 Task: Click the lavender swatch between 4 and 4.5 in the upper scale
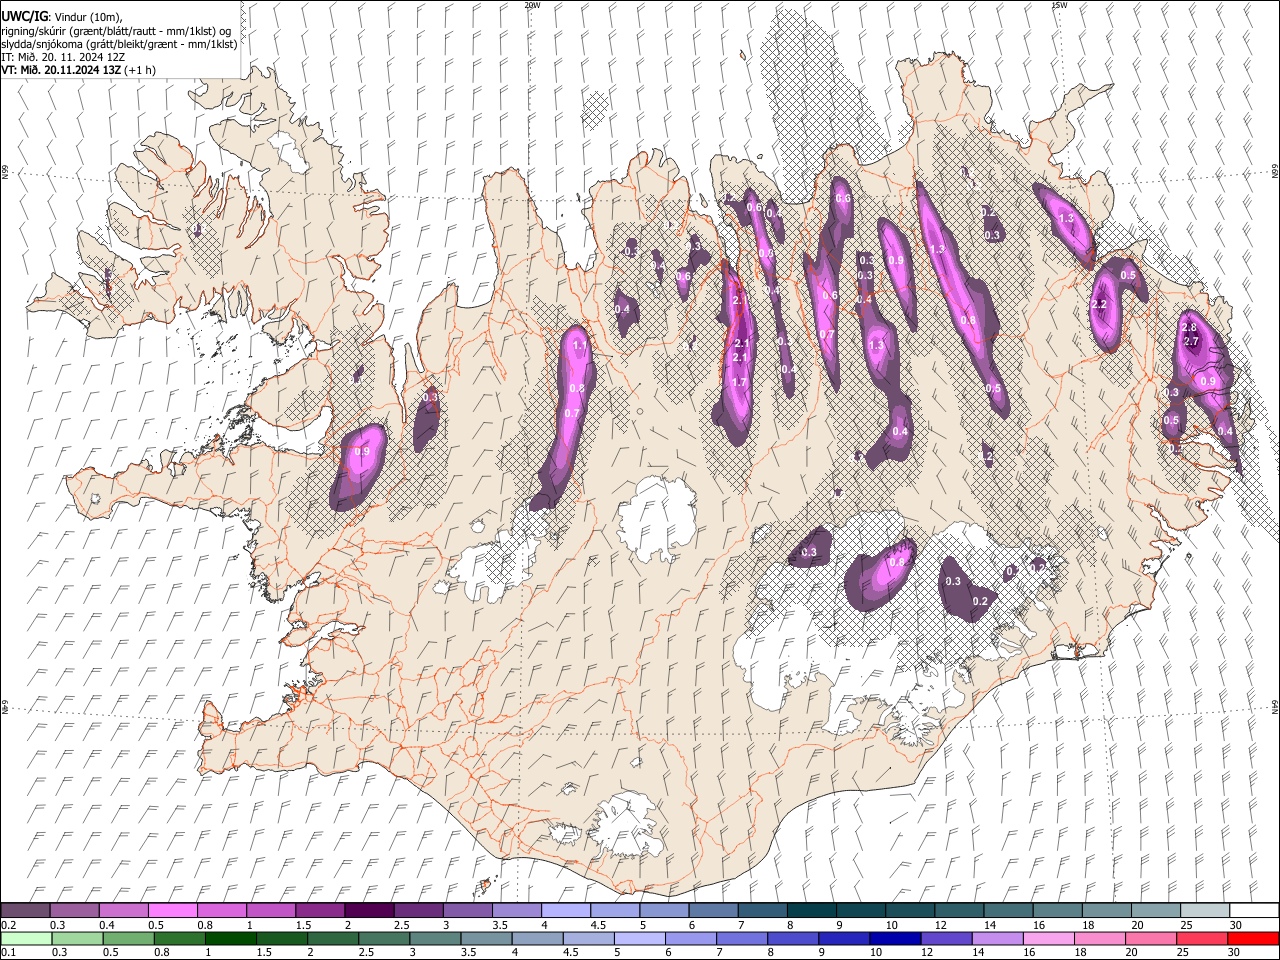point(564,910)
